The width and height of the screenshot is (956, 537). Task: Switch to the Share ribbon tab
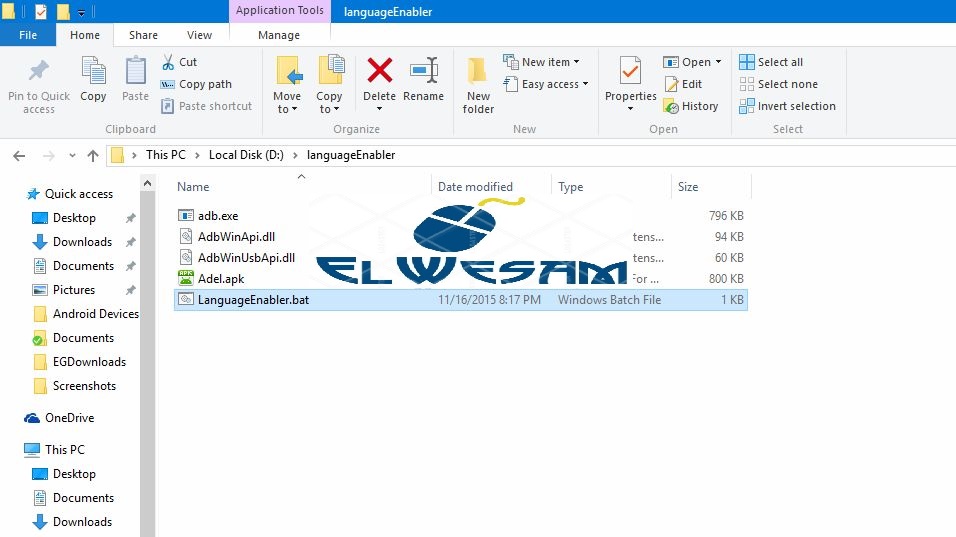tap(143, 35)
